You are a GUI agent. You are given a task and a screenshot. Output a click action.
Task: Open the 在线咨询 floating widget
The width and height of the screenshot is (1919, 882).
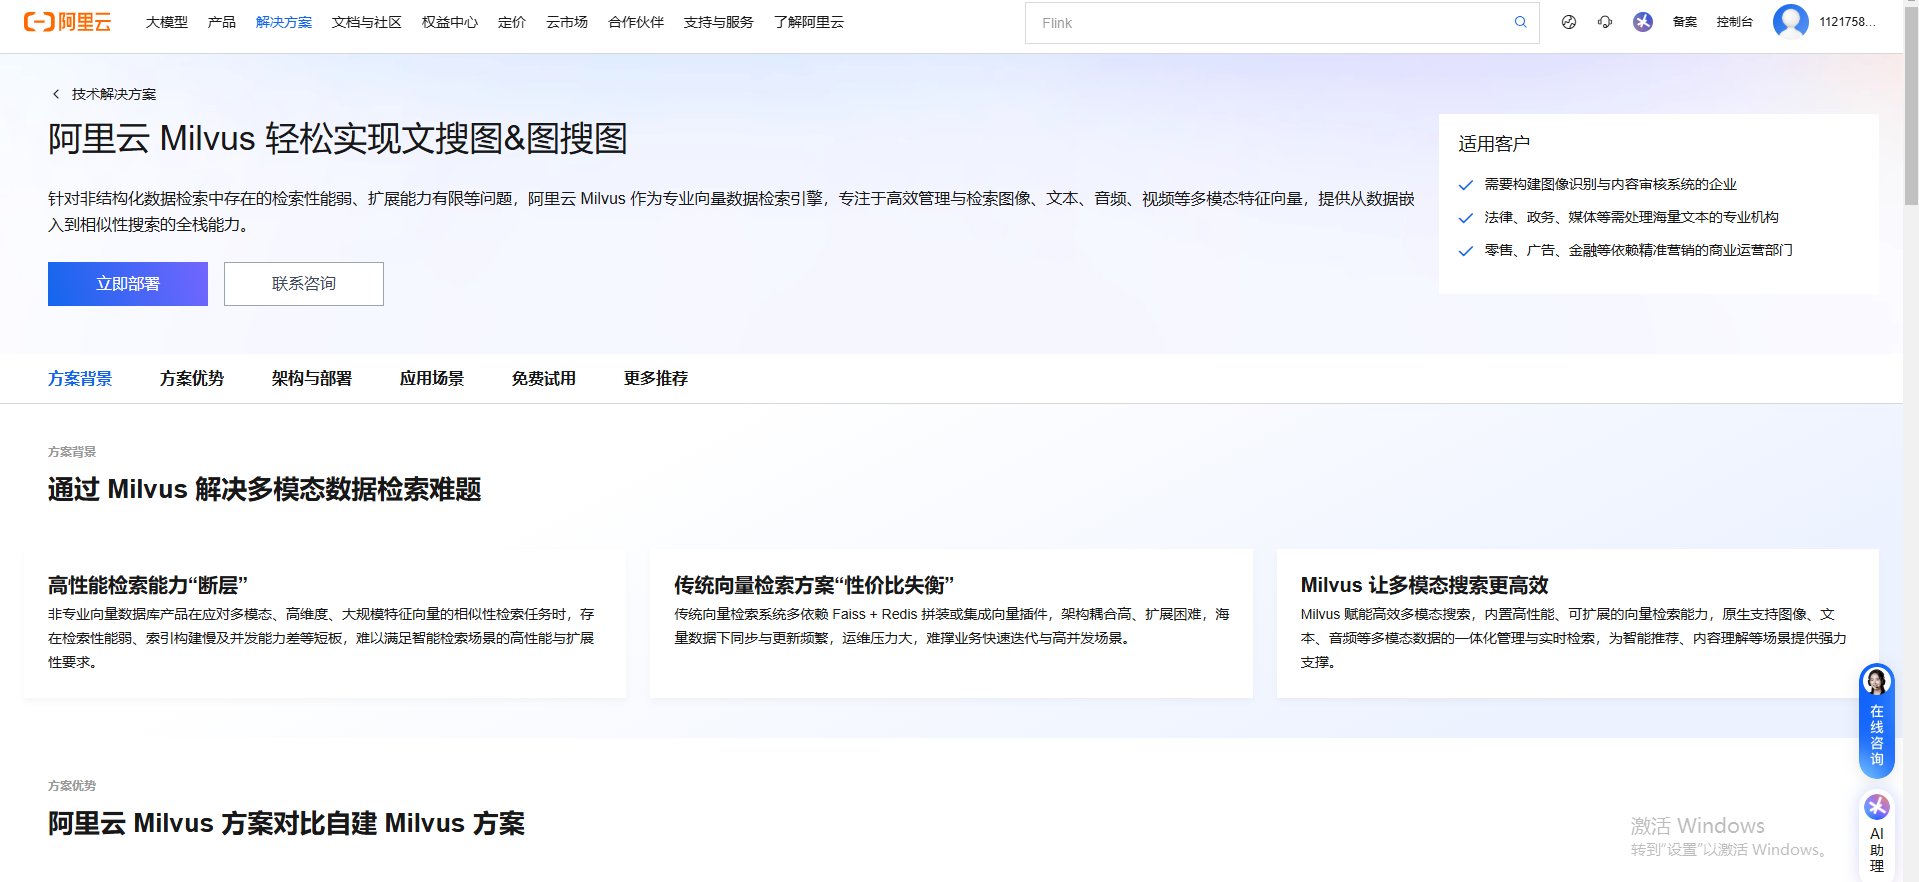(x=1877, y=721)
